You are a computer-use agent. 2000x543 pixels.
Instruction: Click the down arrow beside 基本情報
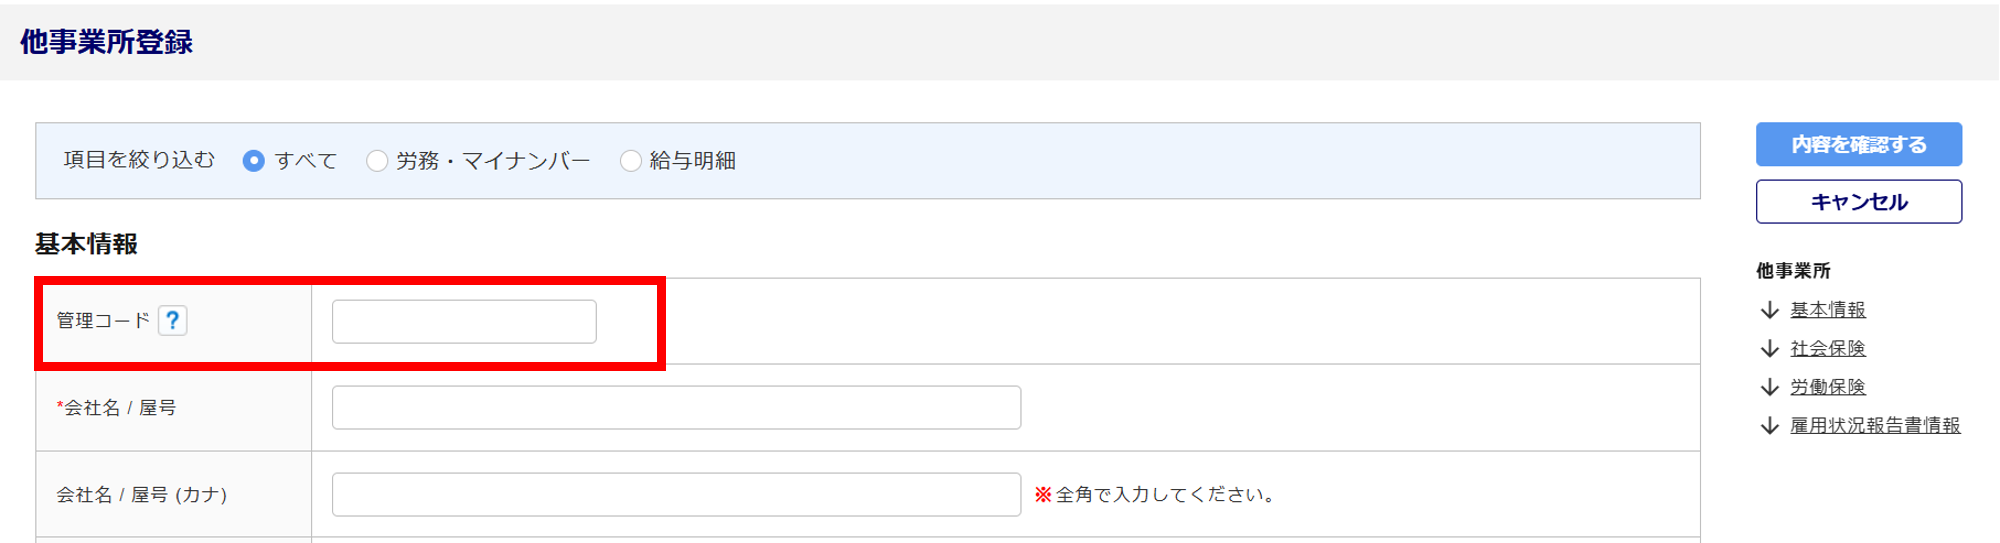pyautogui.click(x=1769, y=310)
